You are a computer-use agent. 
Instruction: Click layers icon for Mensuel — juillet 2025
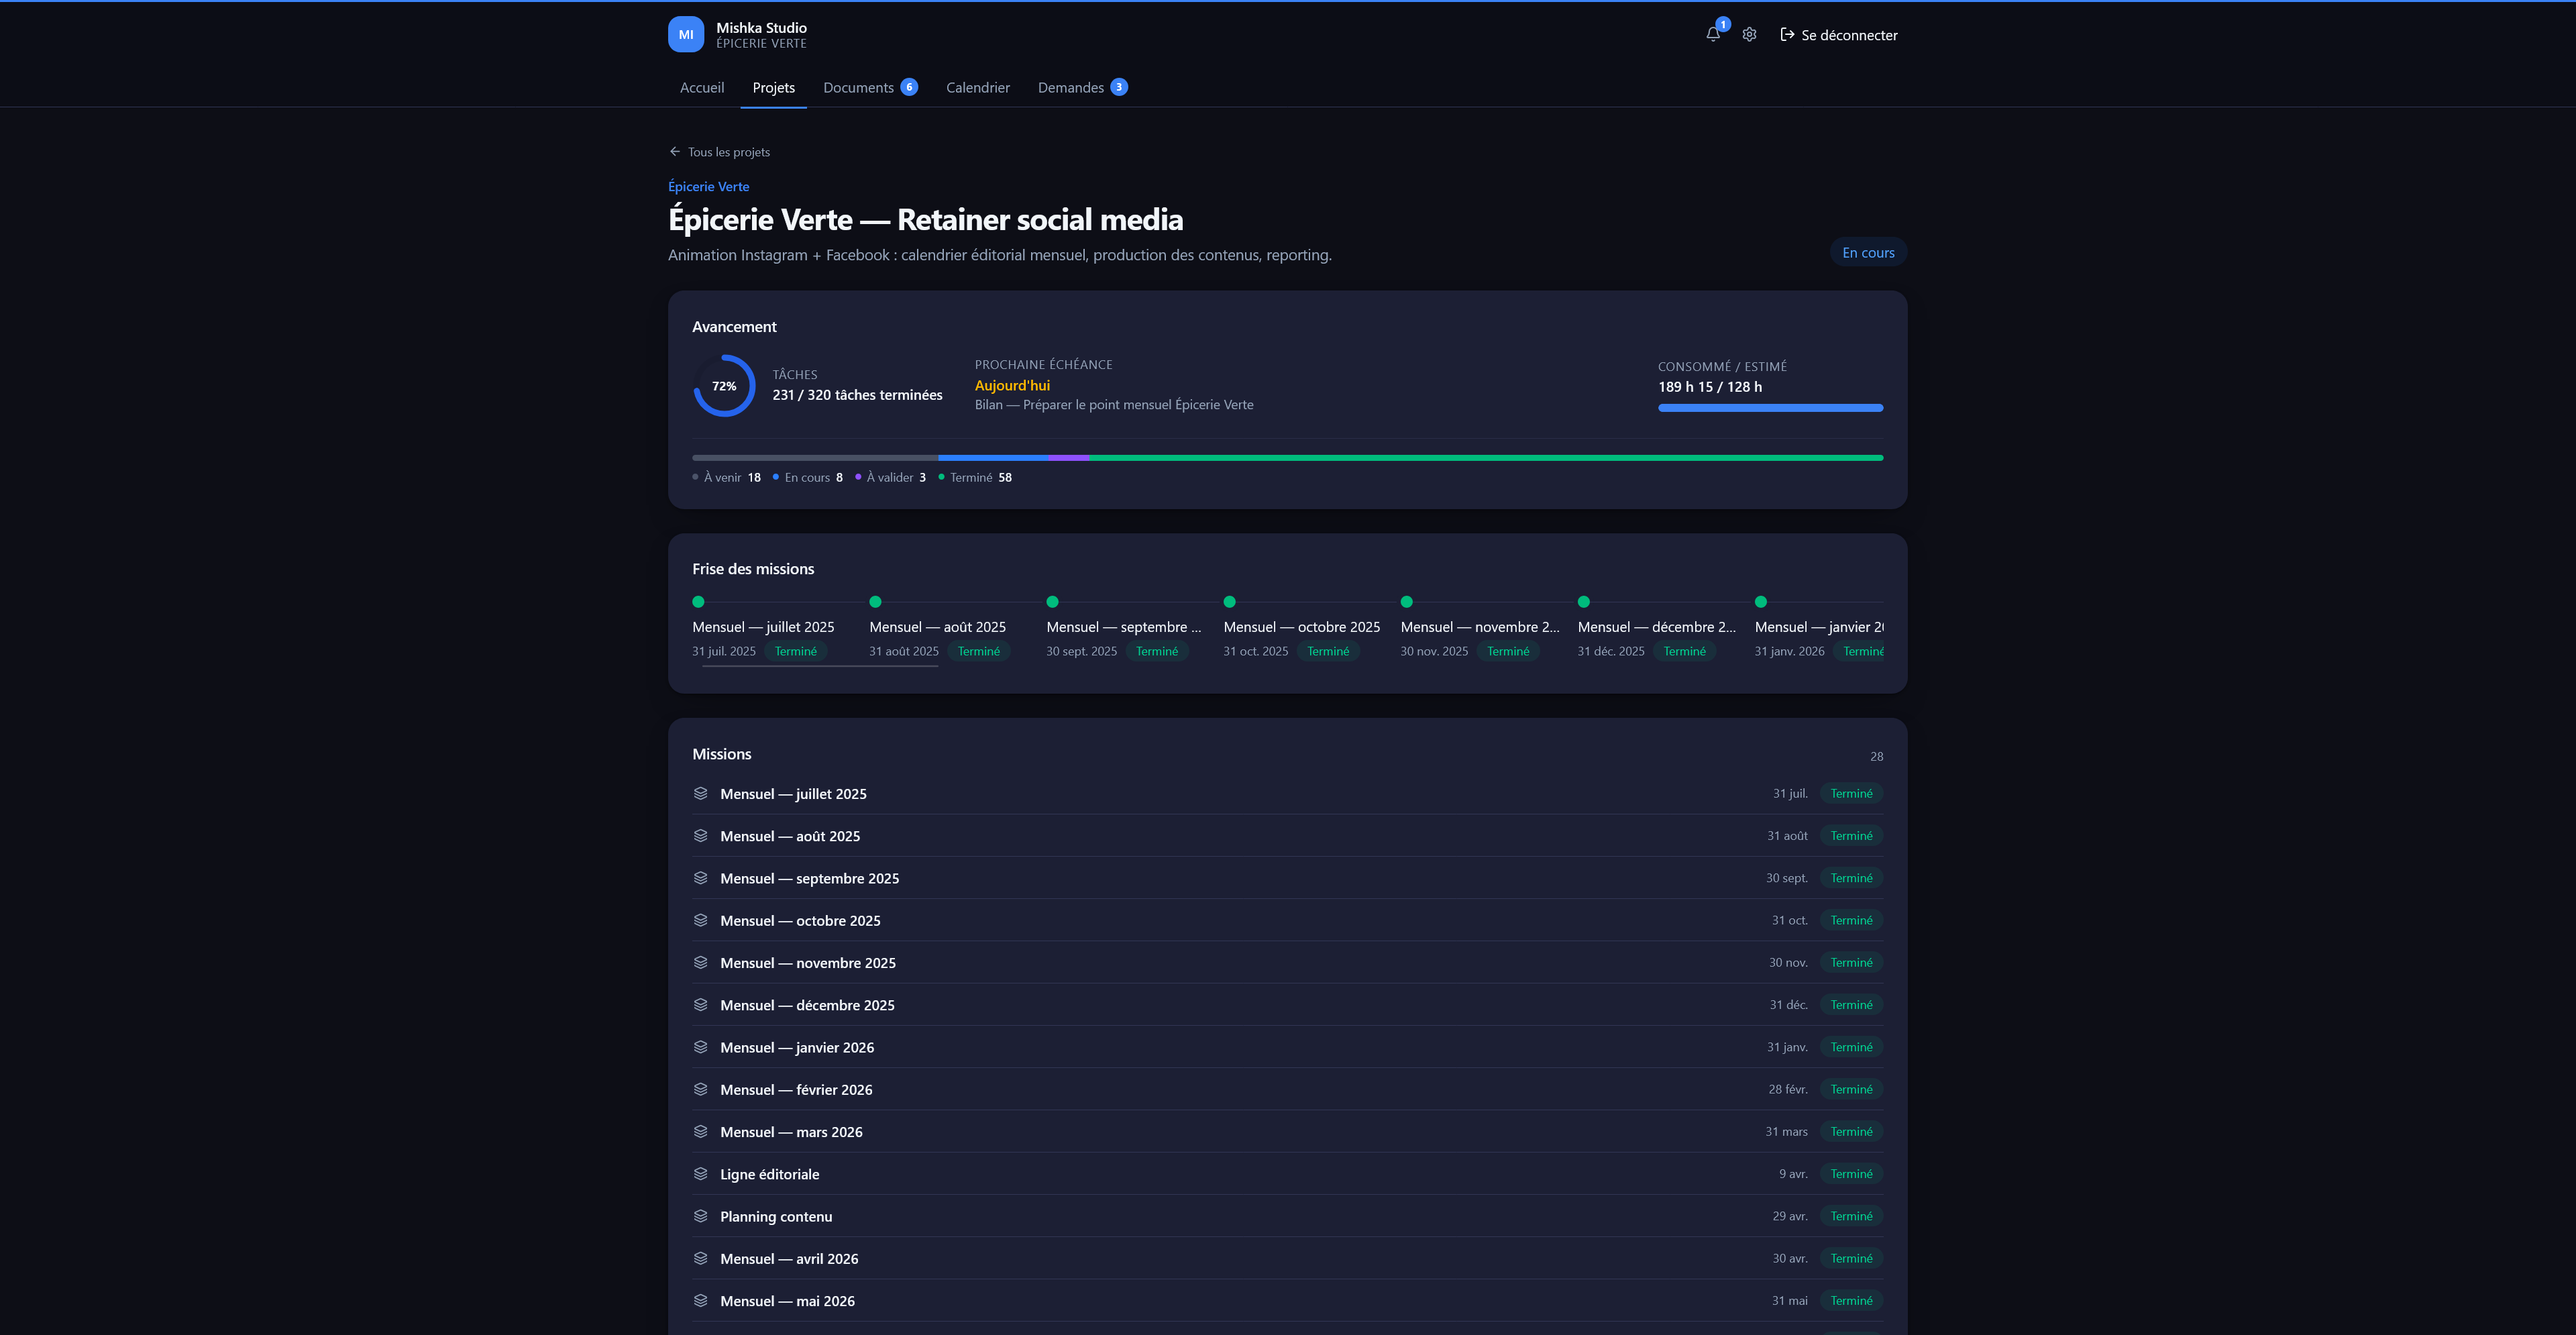(x=701, y=793)
